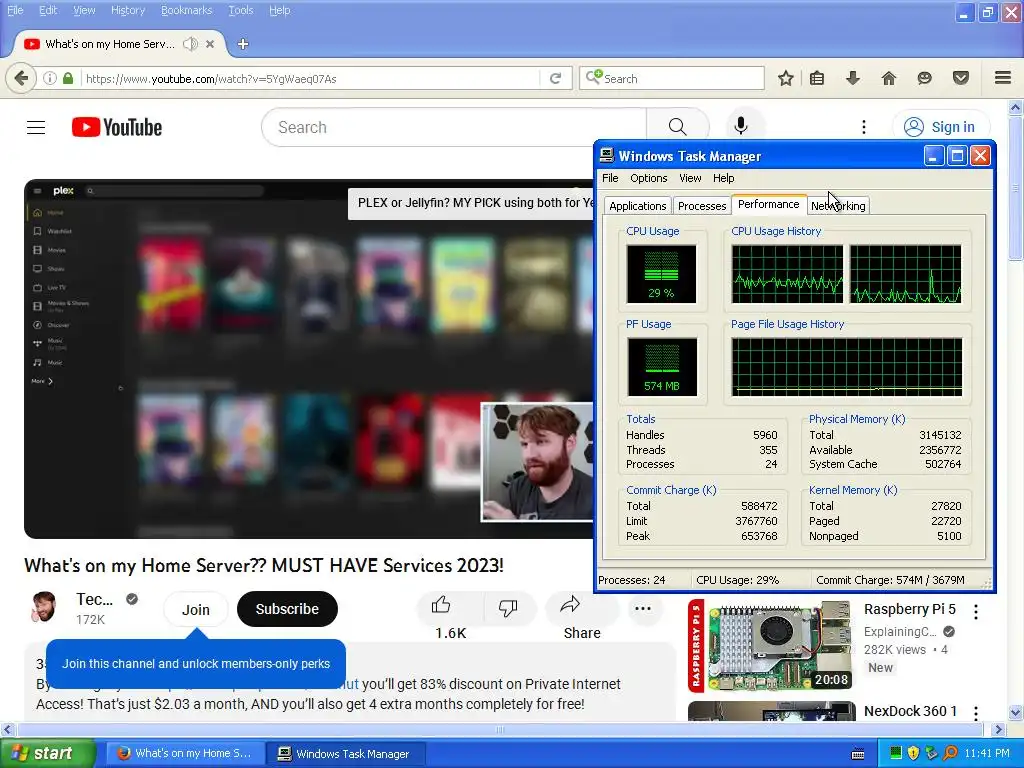
Task: Open options for Raspberry Pi 5 video
Action: click(x=976, y=612)
